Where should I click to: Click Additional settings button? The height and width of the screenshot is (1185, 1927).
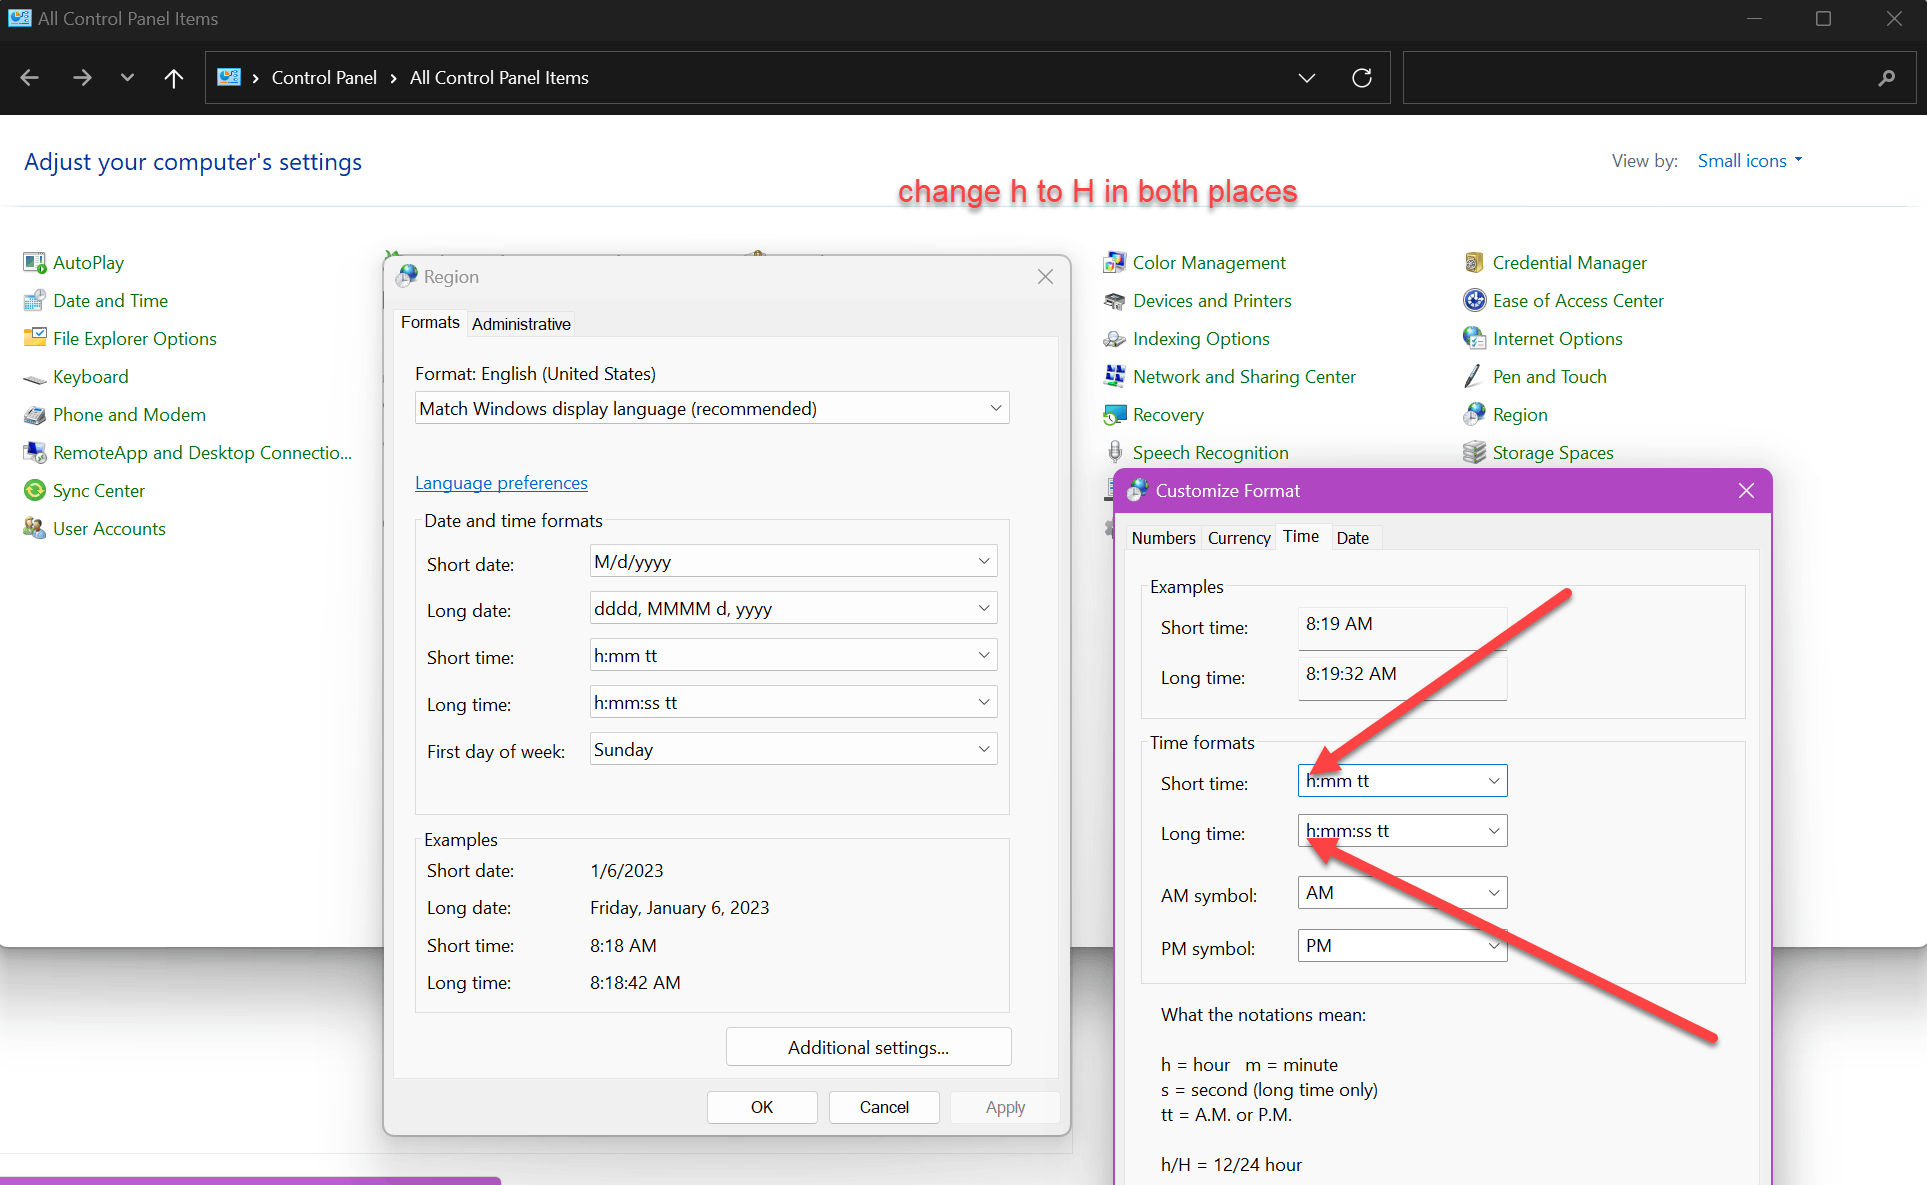point(868,1047)
